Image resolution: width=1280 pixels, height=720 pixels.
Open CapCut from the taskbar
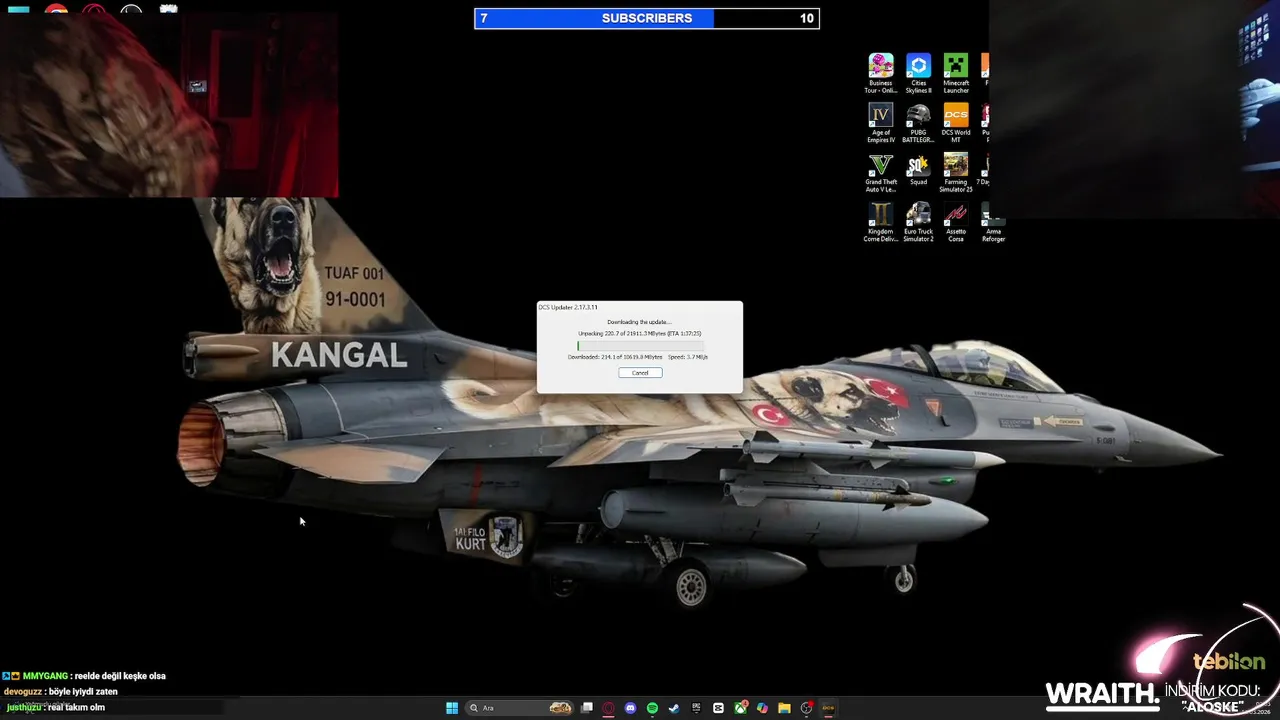[x=718, y=708]
